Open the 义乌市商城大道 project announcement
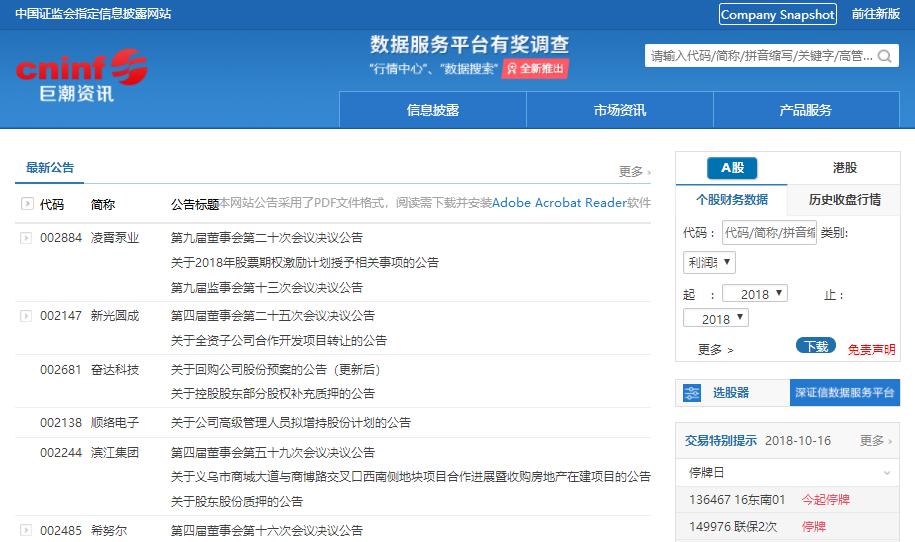915x542 pixels. click(411, 477)
